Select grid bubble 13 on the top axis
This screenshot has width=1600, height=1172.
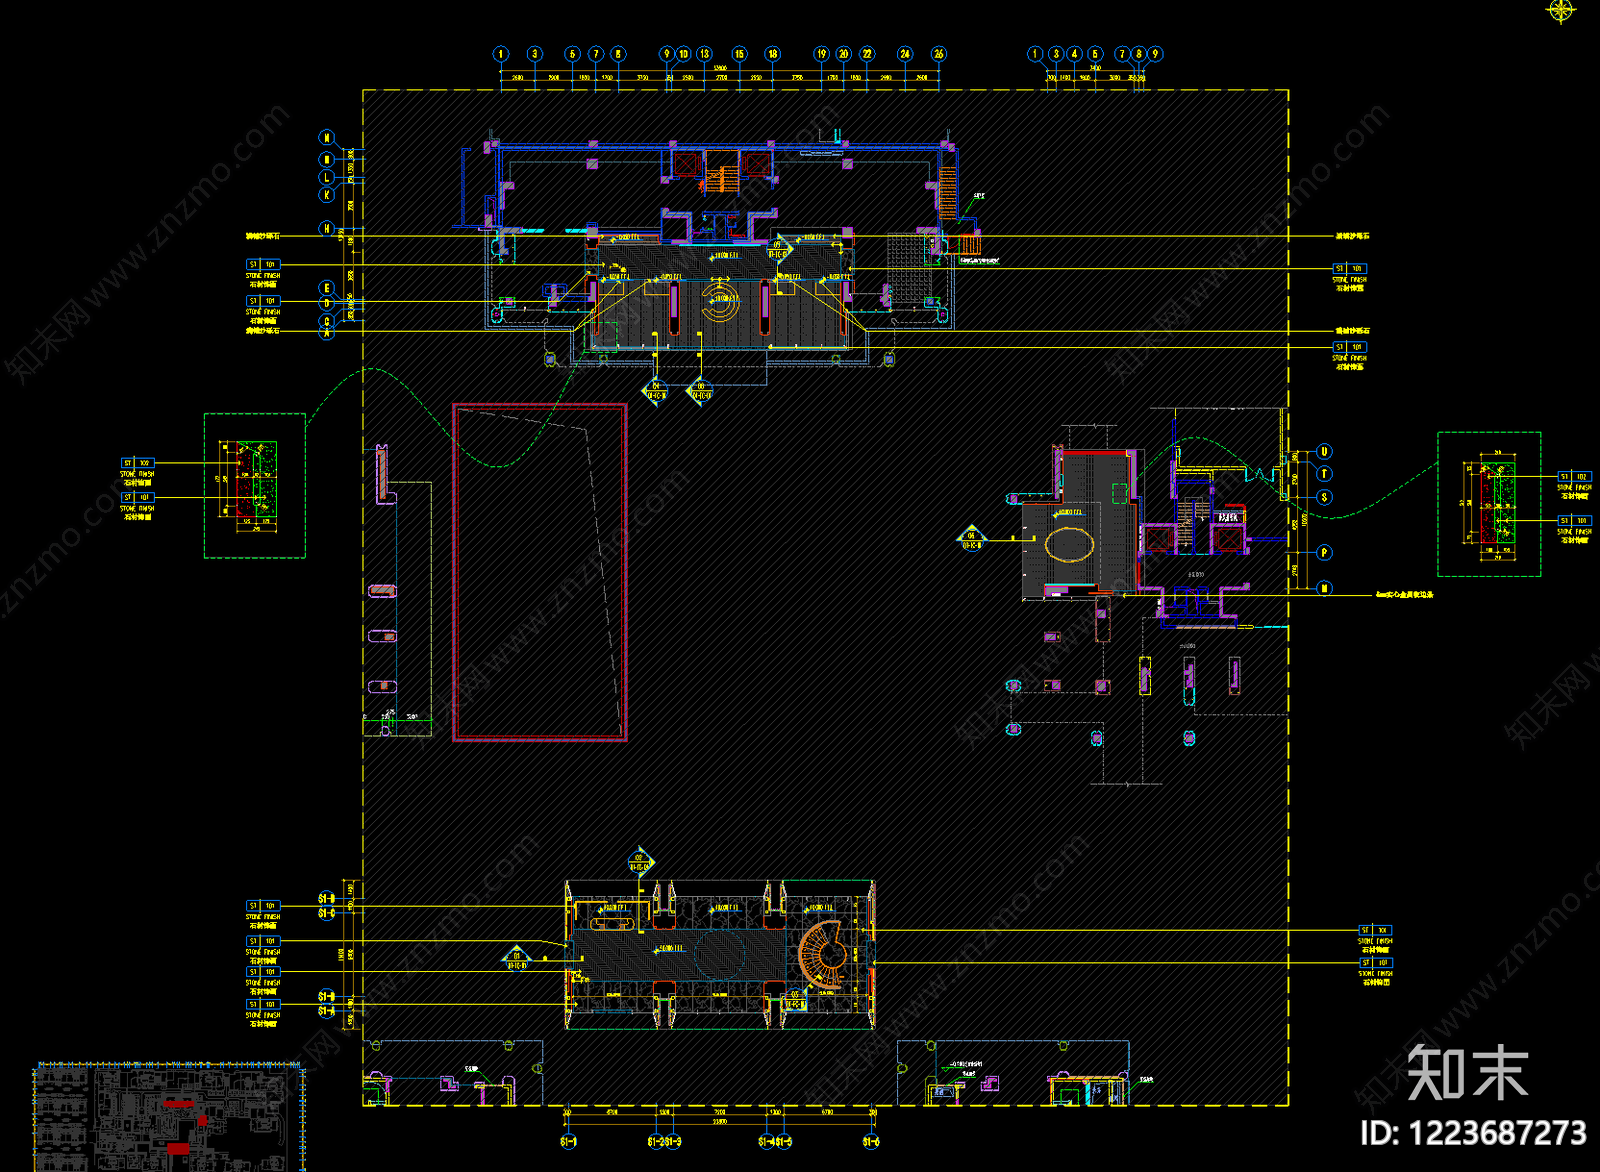705,54
